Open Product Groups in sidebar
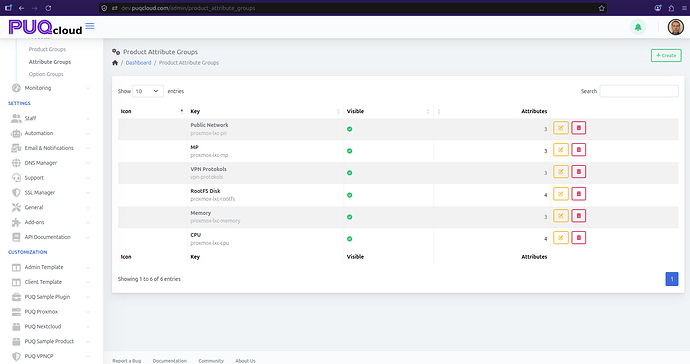Image resolution: width=690 pixels, height=364 pixels. pos(47,49)
